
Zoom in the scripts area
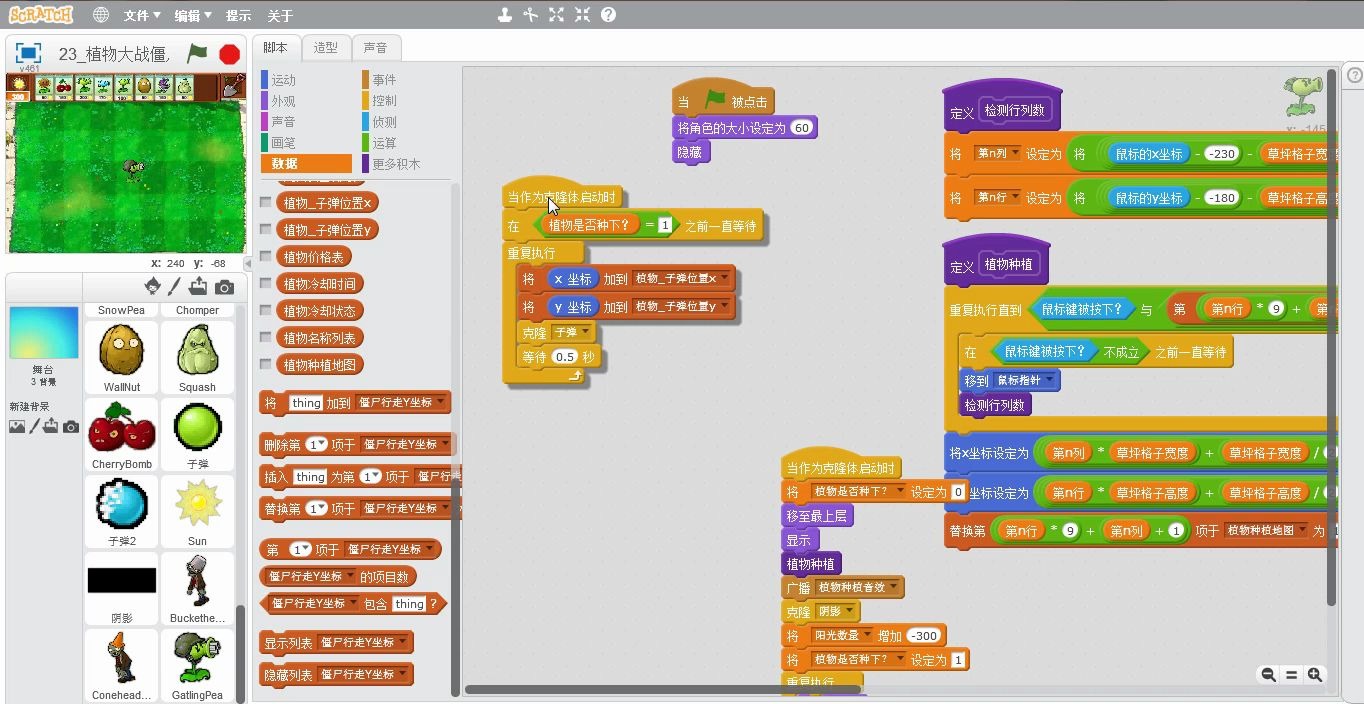pos(1315,675)
